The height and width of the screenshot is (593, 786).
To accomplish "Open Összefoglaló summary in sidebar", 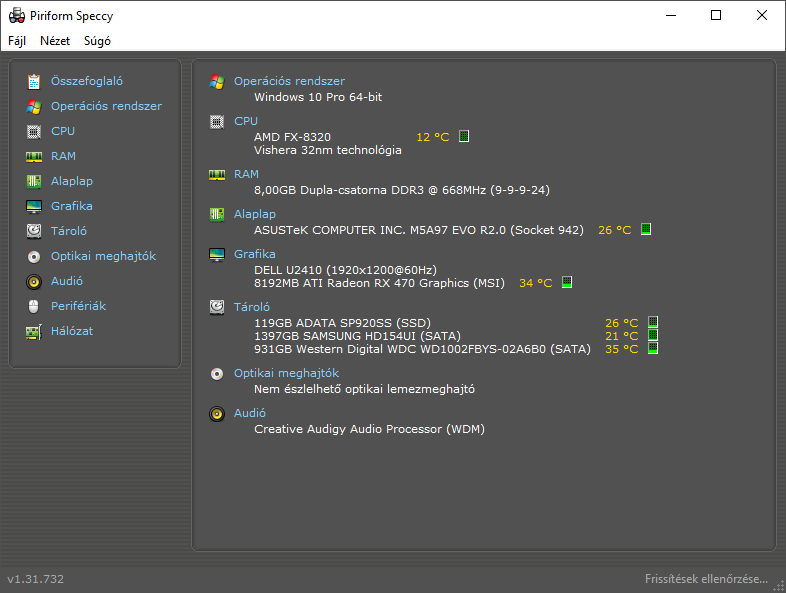I will coord(86,81).
